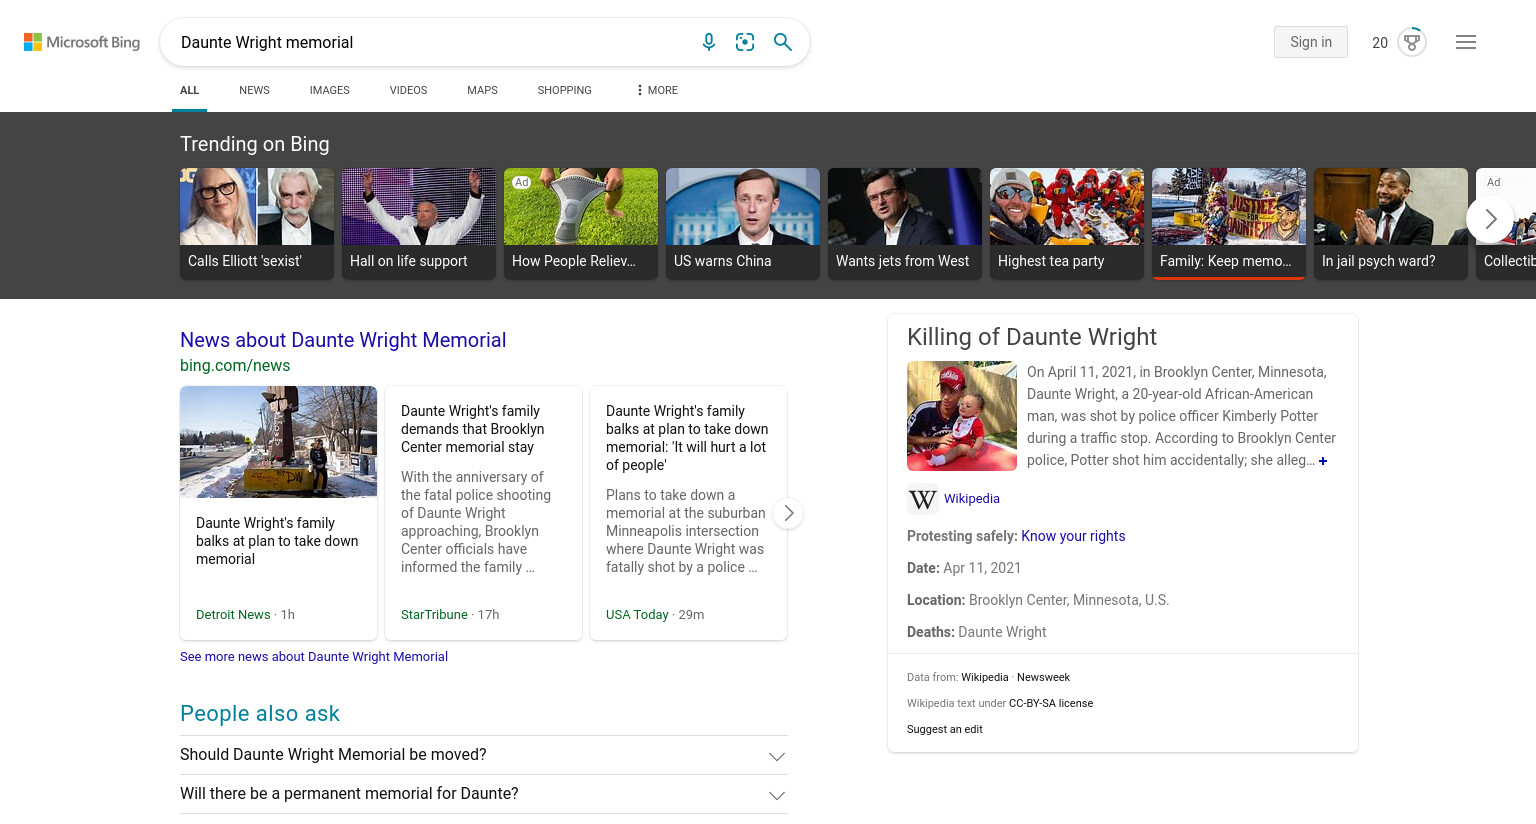Open the MORE dropdown menu
This screenshot has height=824, width=1536.
(x=657, y=90)
